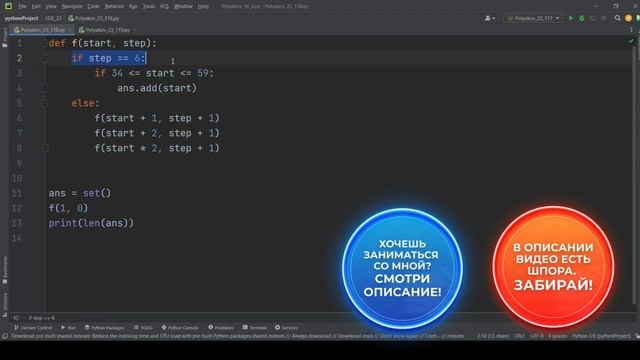Click the Stop icon in the toolbar
This screenshot has width=640, height=360.
click(603, 18)
